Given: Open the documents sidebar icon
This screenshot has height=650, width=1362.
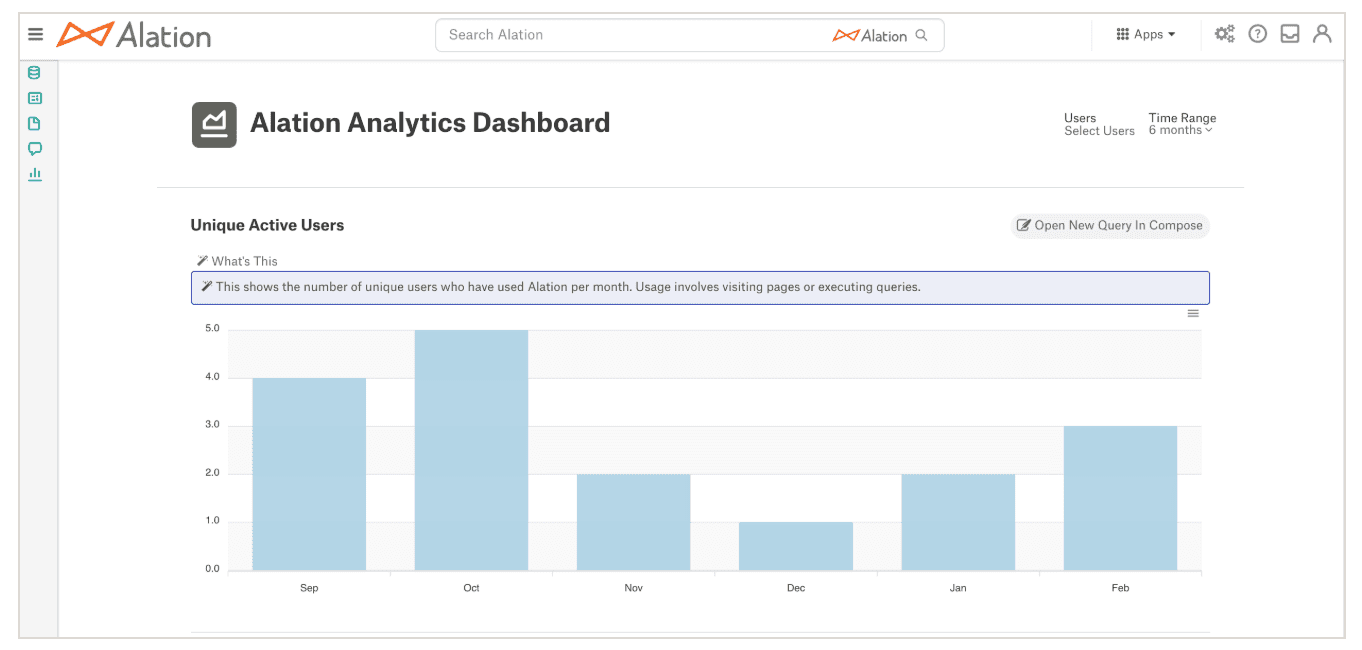Looking at the screenshot, I should (x=34, y=123).
